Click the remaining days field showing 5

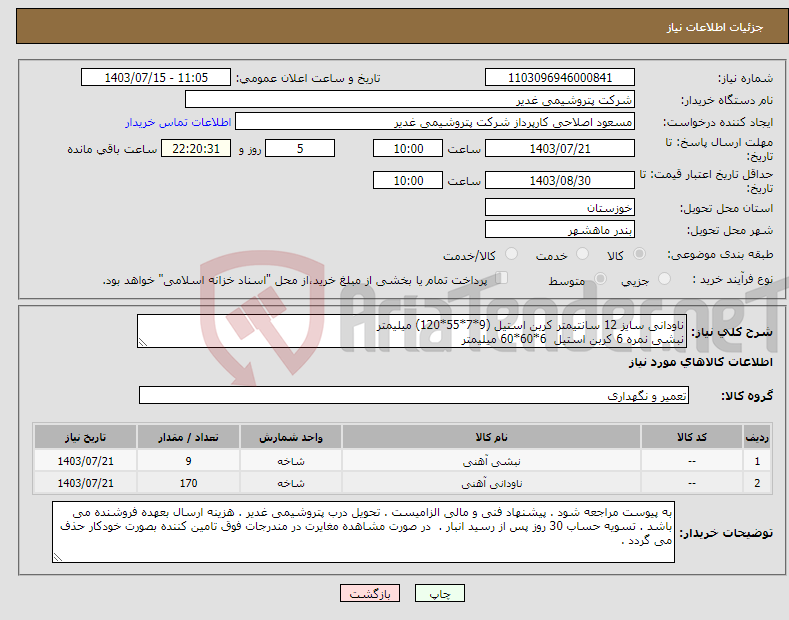pos(300,148)
